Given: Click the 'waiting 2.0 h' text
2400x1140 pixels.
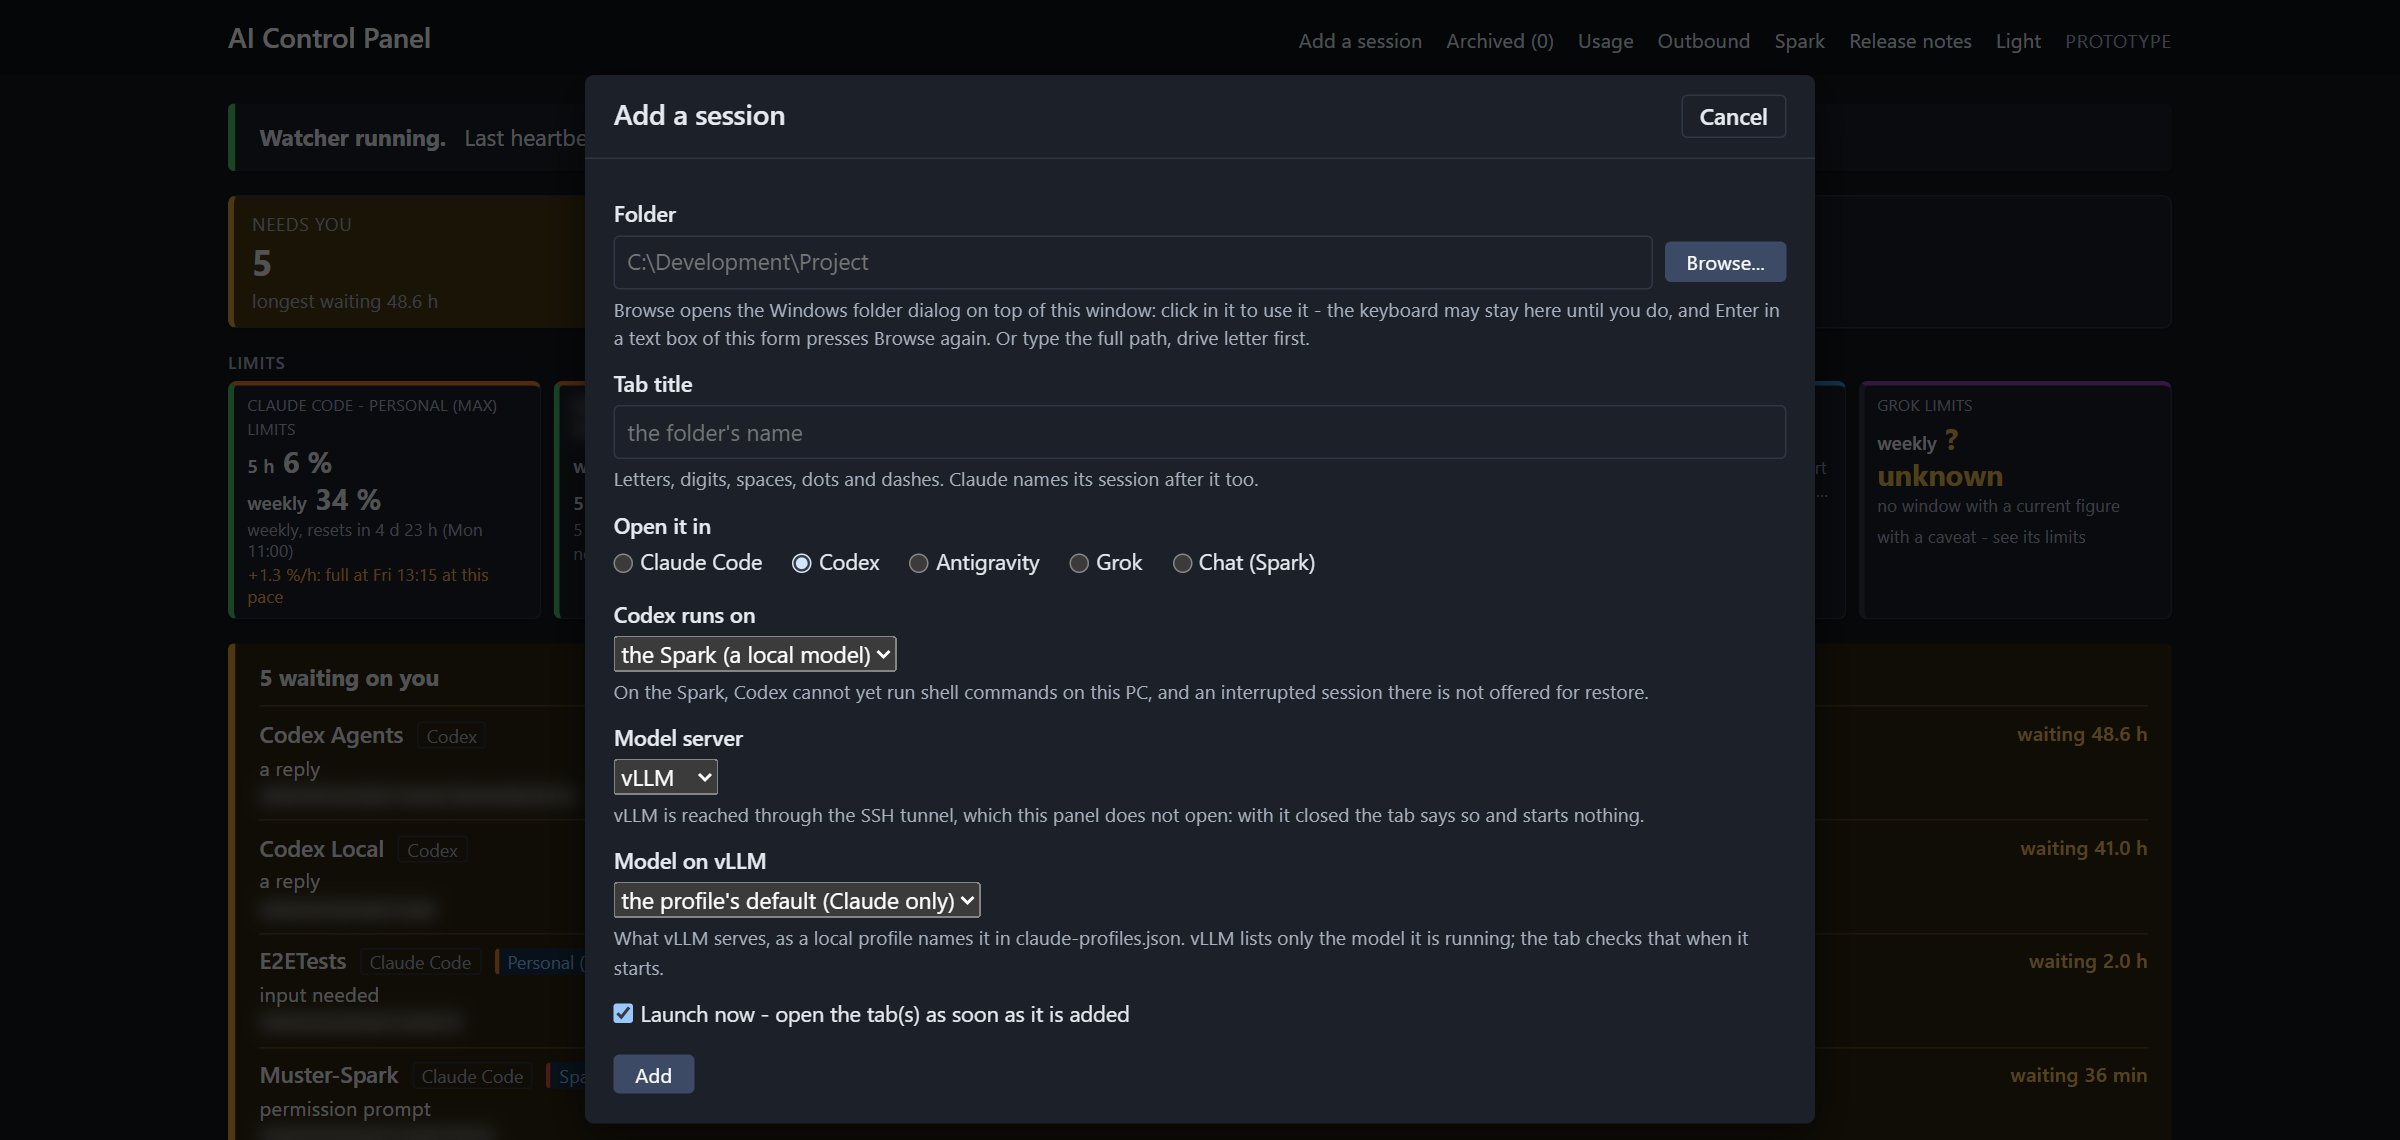Looking at the screenshot, I should [2087, 961].
